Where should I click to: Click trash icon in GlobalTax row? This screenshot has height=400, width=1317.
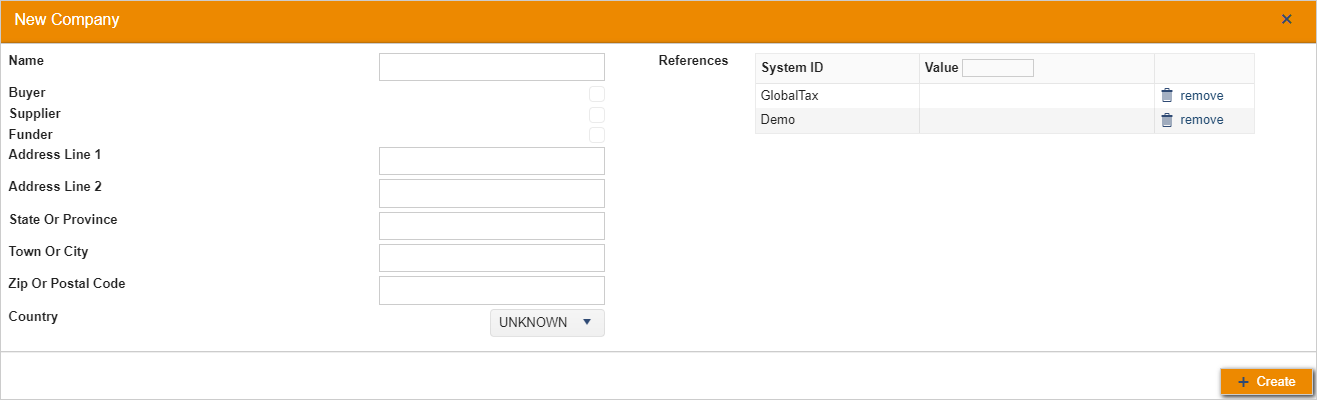pyautogui.click(x=1166, y=96)
